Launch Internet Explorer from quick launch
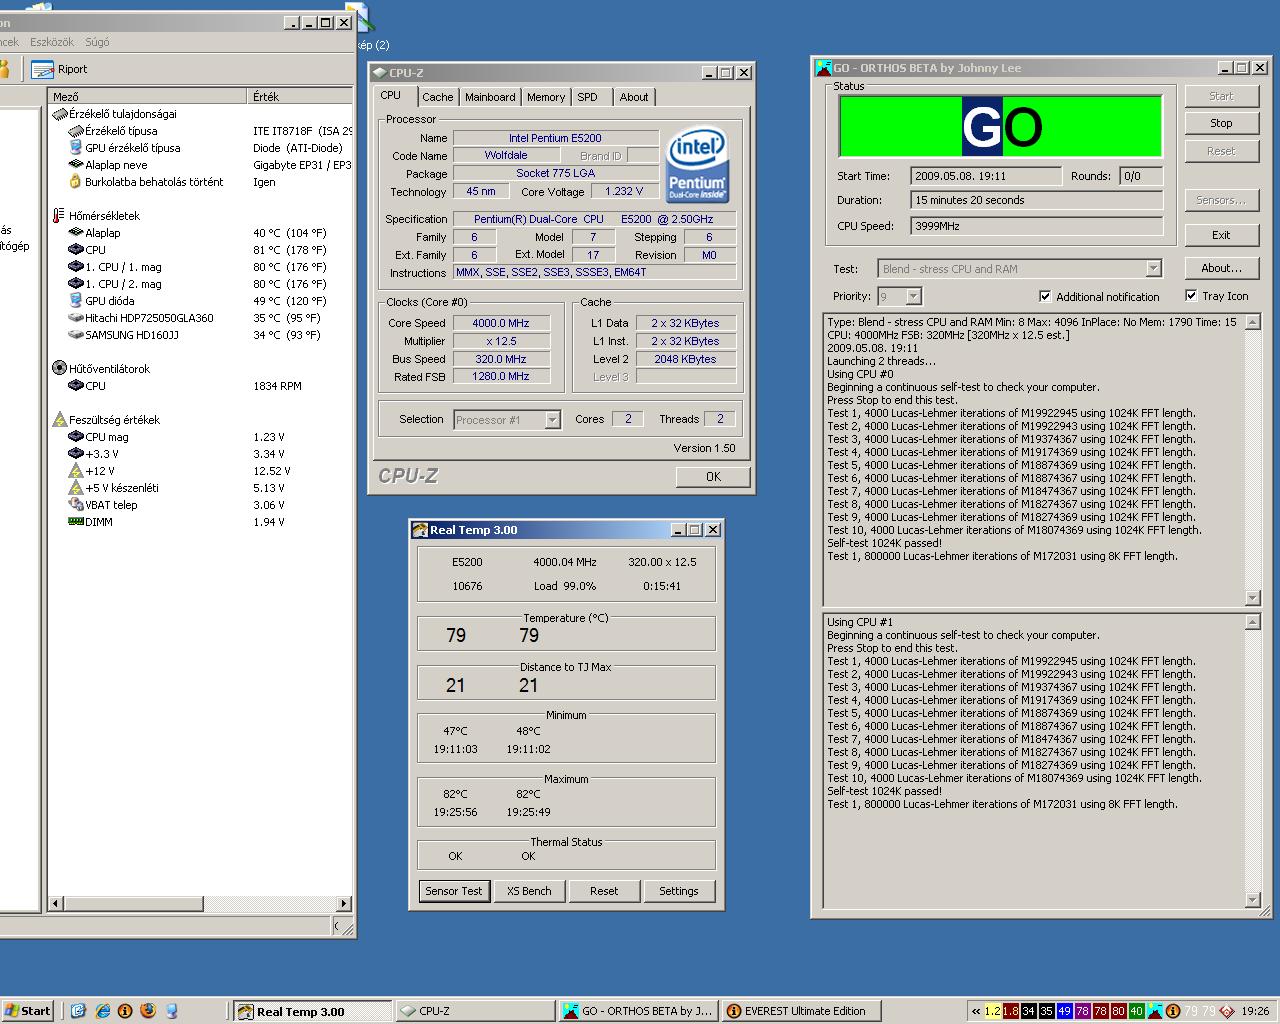The height and width of the screenshot is (1024, 1280). pyautogui.click(x=102, y=1011)
